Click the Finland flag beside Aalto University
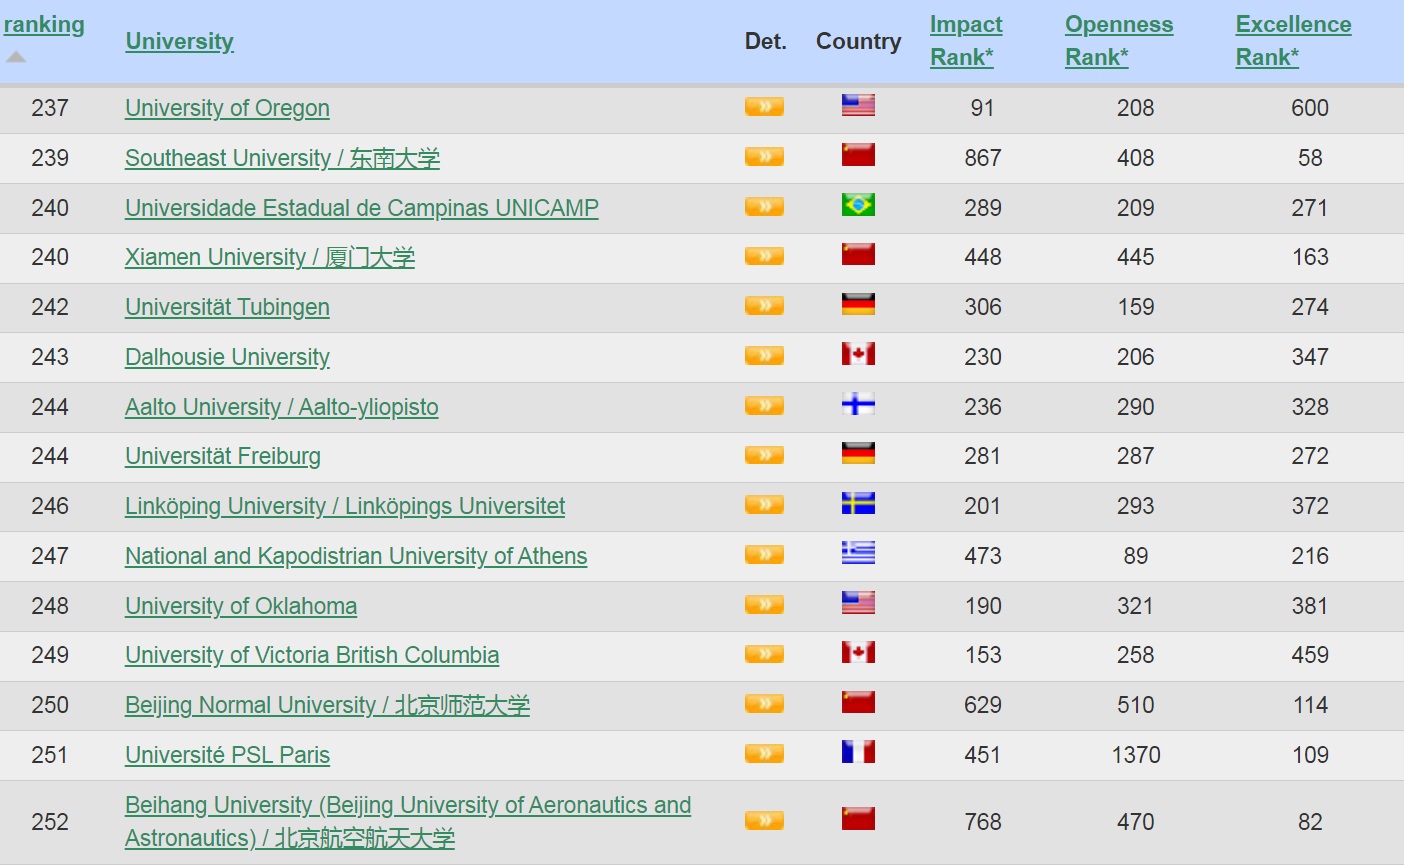This screenshot has height=865, width=1407. 858,404
